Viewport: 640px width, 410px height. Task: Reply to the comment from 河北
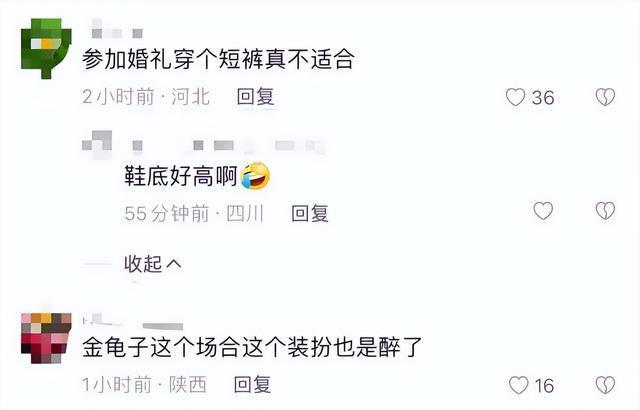pyautogui.click(x=256, y=97)
